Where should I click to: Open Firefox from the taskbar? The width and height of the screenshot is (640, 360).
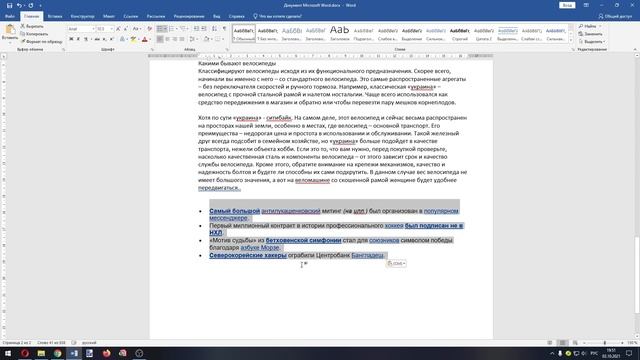106,353
